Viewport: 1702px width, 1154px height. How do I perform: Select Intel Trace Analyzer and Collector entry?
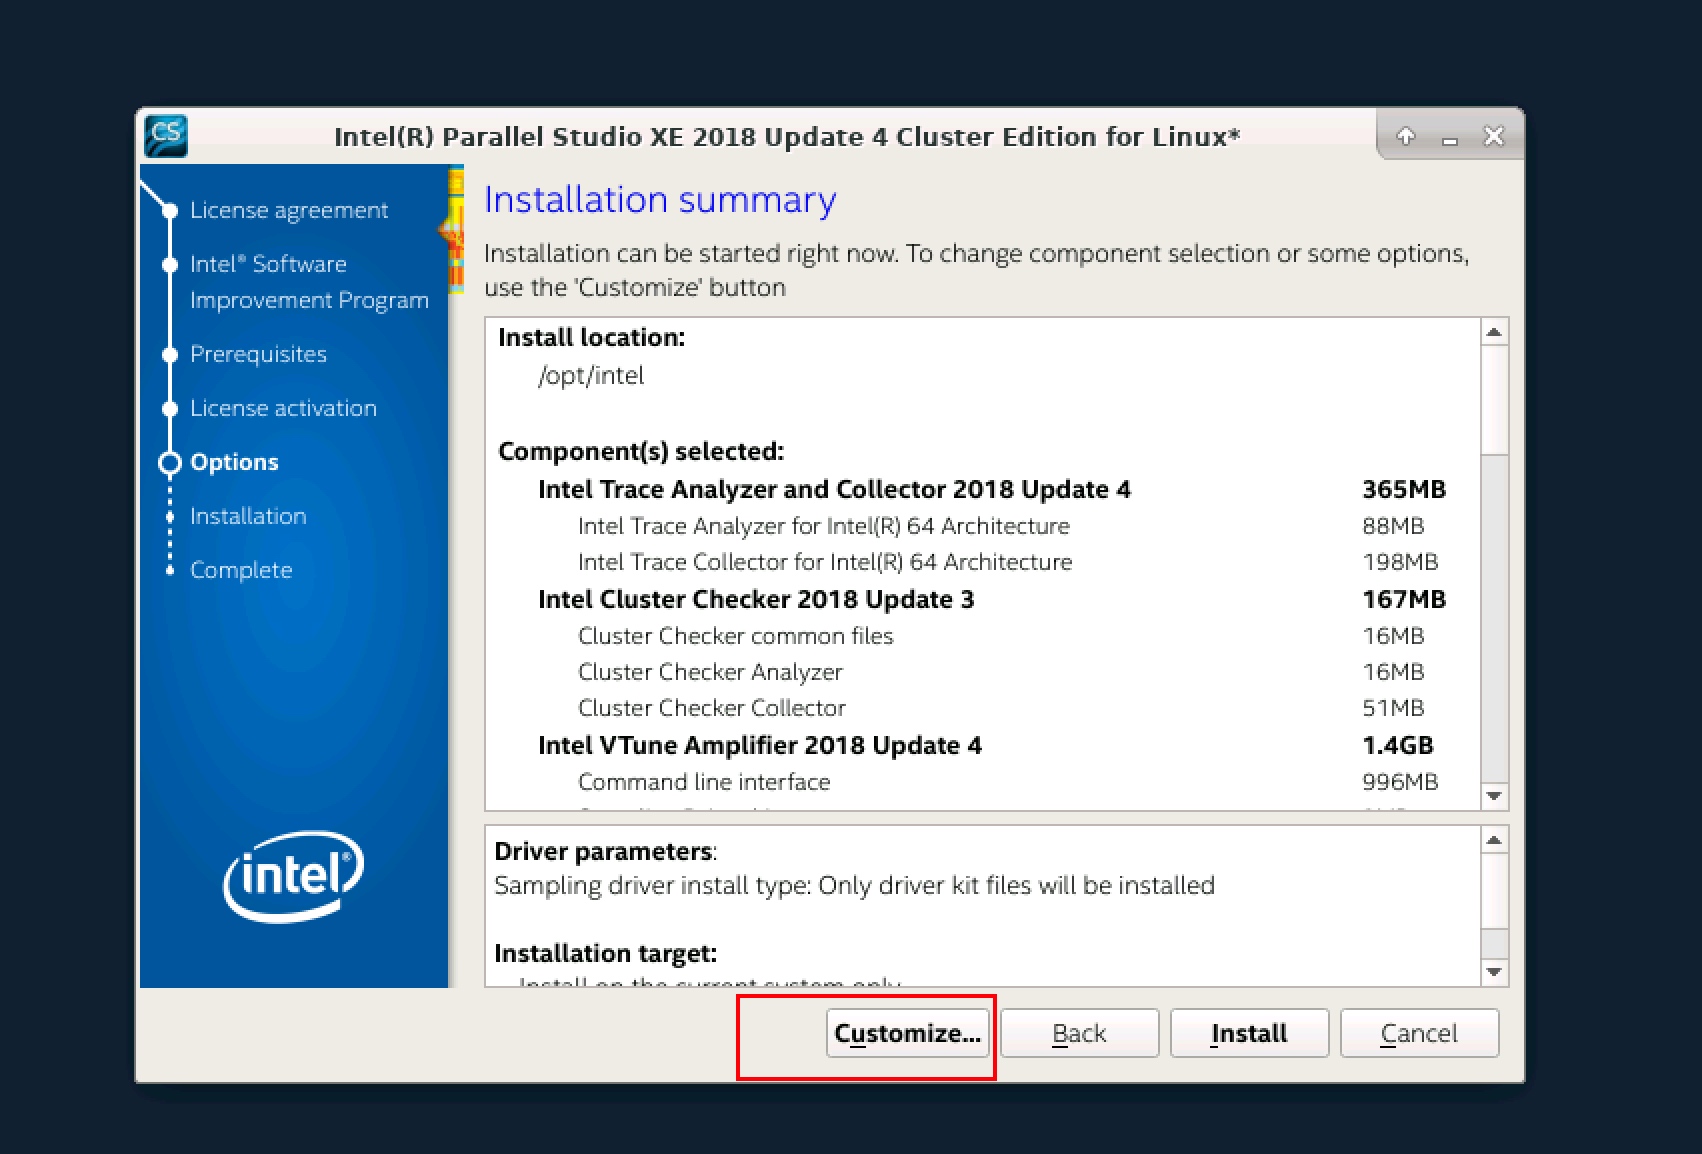point(833,489)
